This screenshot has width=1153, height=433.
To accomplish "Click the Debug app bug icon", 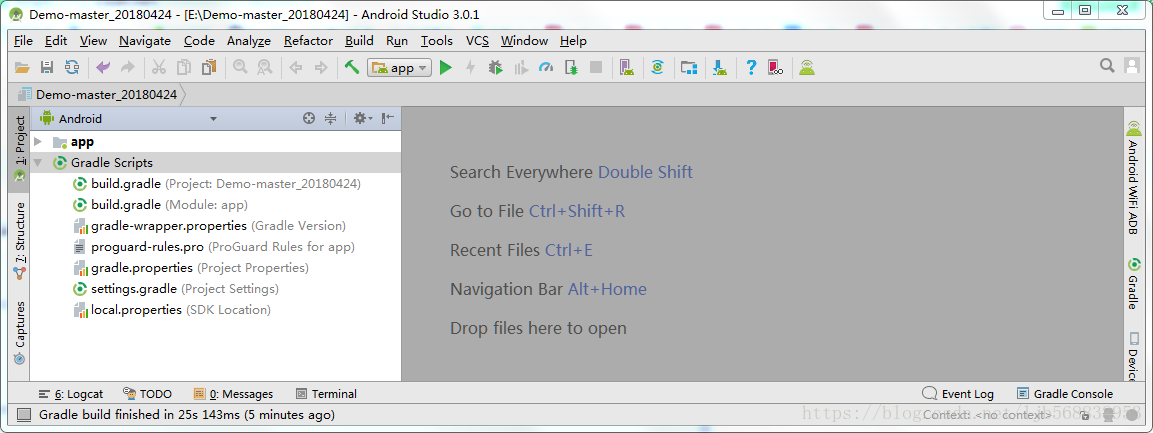I will point(496,68).
